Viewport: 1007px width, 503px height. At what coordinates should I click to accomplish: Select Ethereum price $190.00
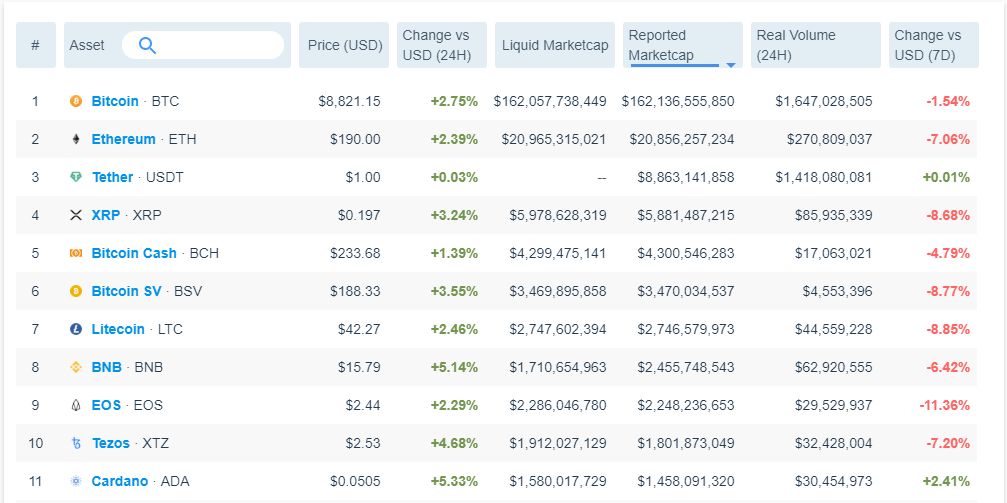(356, 139)
